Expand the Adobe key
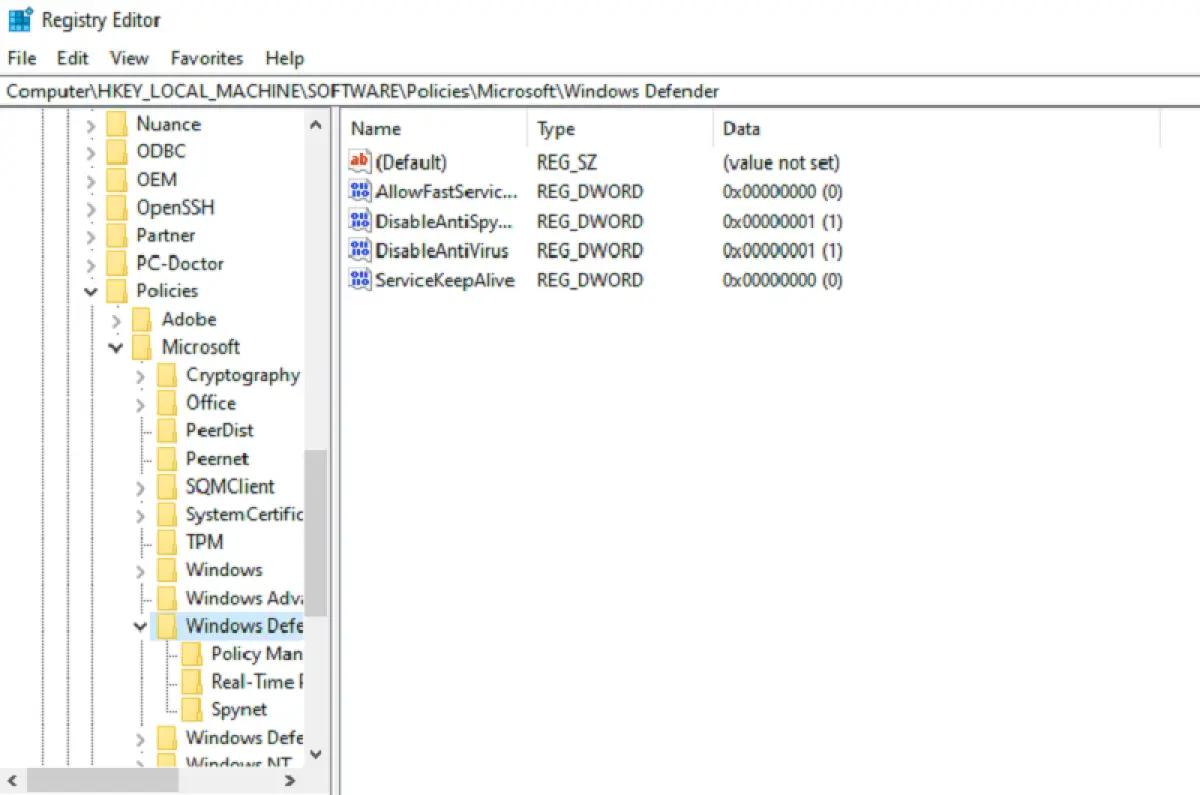 [x=116, y=320]
